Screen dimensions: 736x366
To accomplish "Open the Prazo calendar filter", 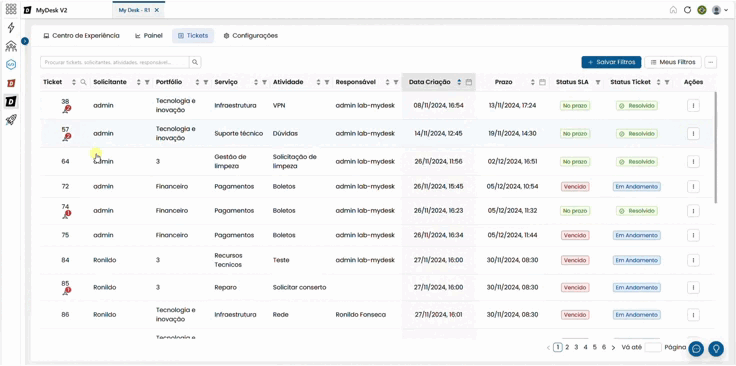I will [x=542, y=82].
